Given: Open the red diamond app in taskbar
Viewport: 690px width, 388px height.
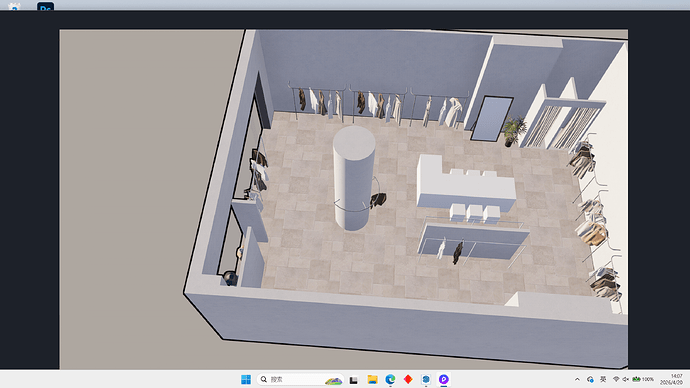Looking at the screenshot, I should (x=408, y=379).
